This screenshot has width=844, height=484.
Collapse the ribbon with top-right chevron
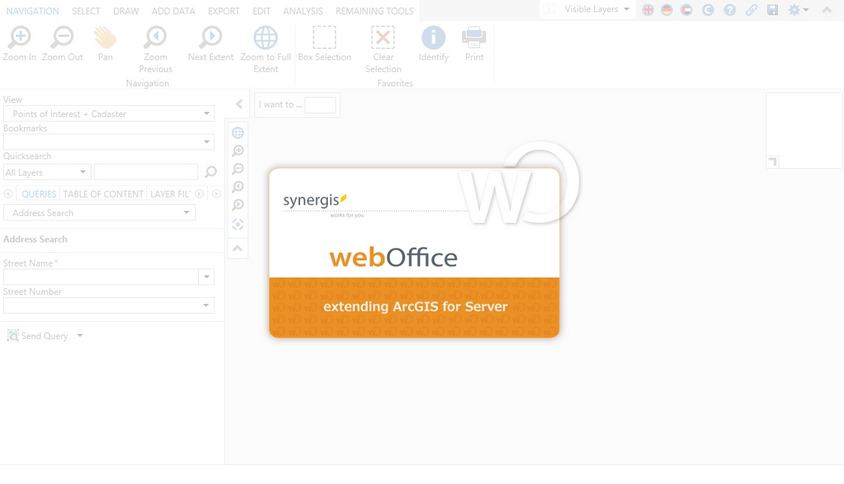(x=827, y=10)
